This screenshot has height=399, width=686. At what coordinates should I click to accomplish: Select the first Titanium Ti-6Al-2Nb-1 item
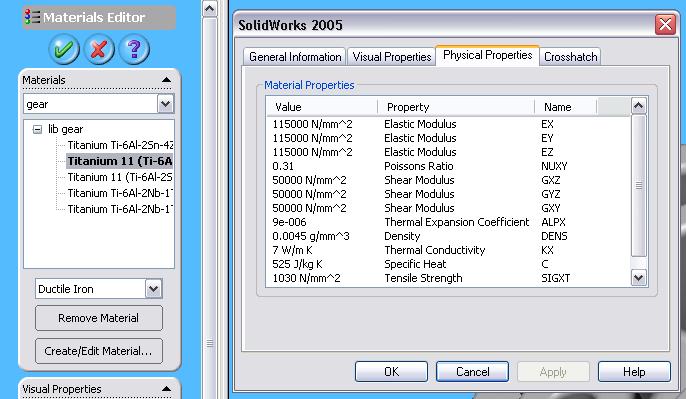tap(120, 193)
